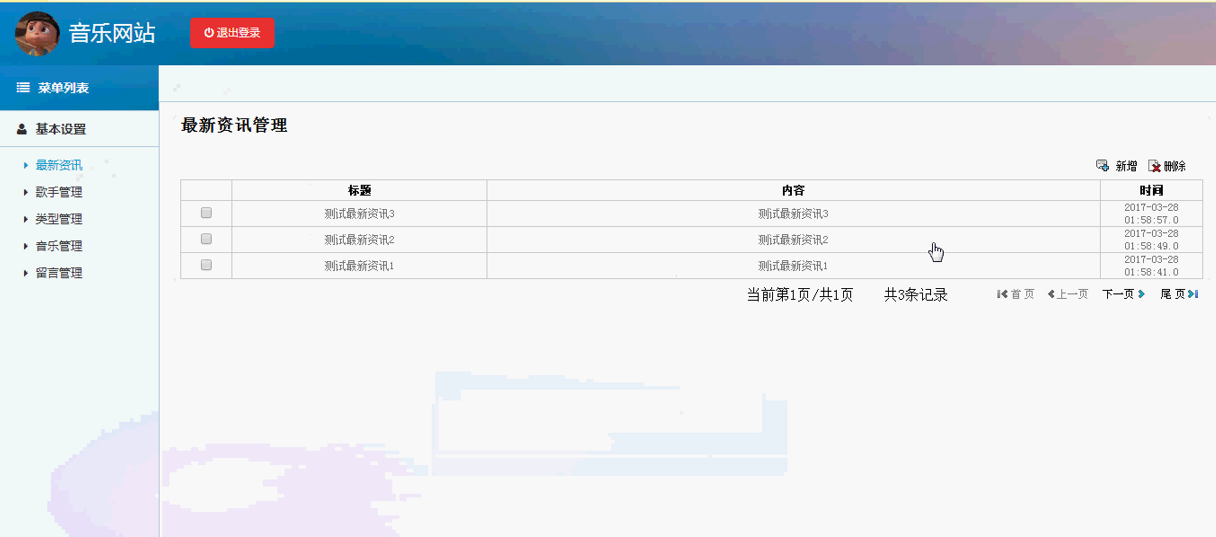The image size is (1216, 537).
Task: Check the box for 测试最新资讯1 row
Action: click(206, 265)
